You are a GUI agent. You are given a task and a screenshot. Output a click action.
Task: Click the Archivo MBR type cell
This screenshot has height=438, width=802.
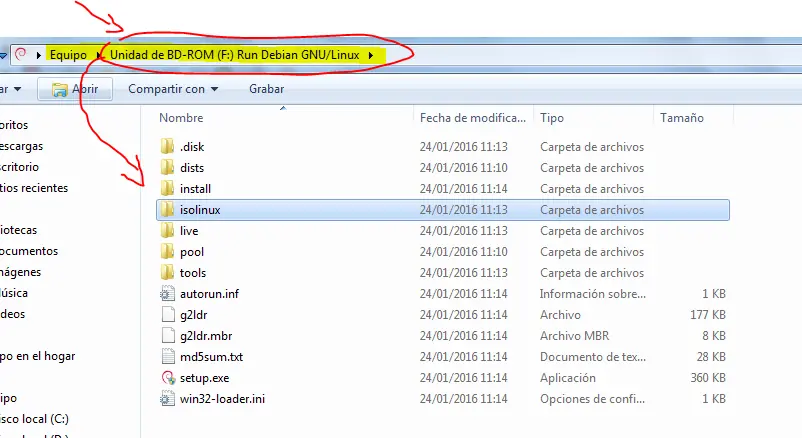click(574, 336)
